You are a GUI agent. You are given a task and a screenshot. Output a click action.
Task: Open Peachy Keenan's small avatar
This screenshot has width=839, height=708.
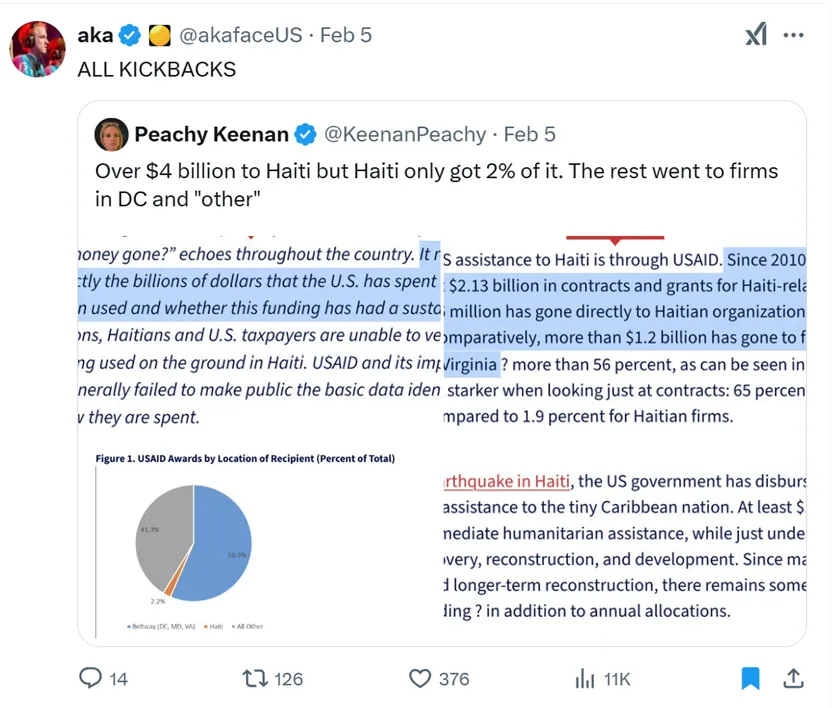point(111,135)
